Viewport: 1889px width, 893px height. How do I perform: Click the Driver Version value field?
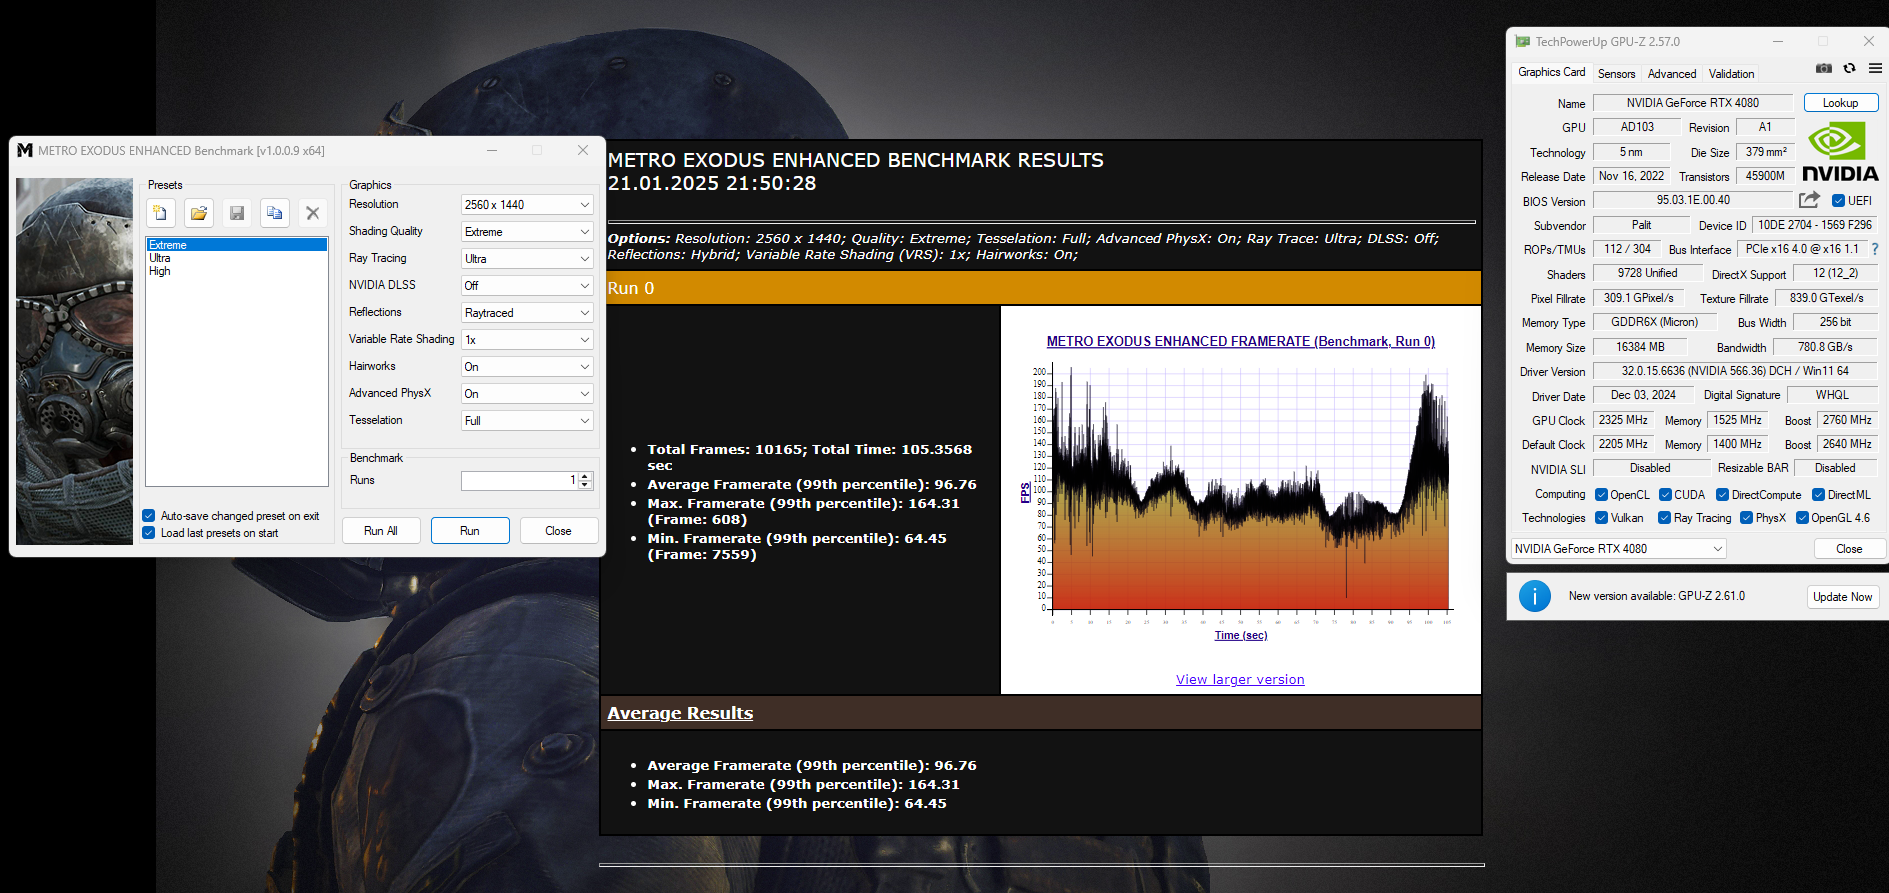tap(1735, 371)
